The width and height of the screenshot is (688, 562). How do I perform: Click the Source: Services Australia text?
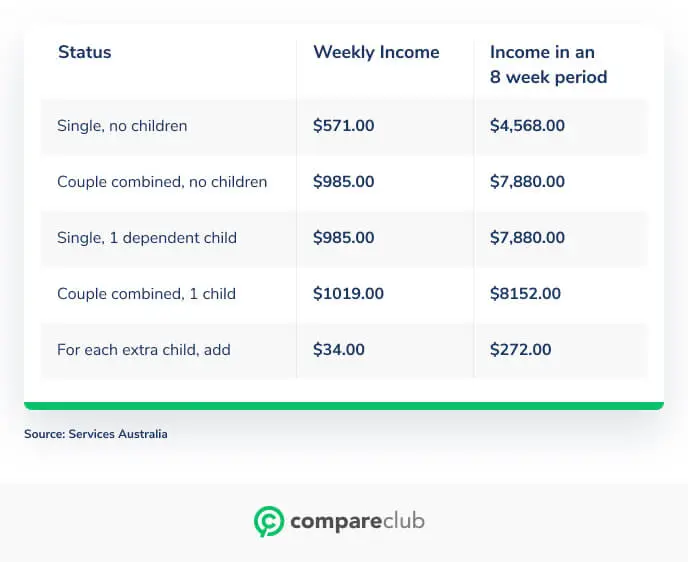[96, 434]
